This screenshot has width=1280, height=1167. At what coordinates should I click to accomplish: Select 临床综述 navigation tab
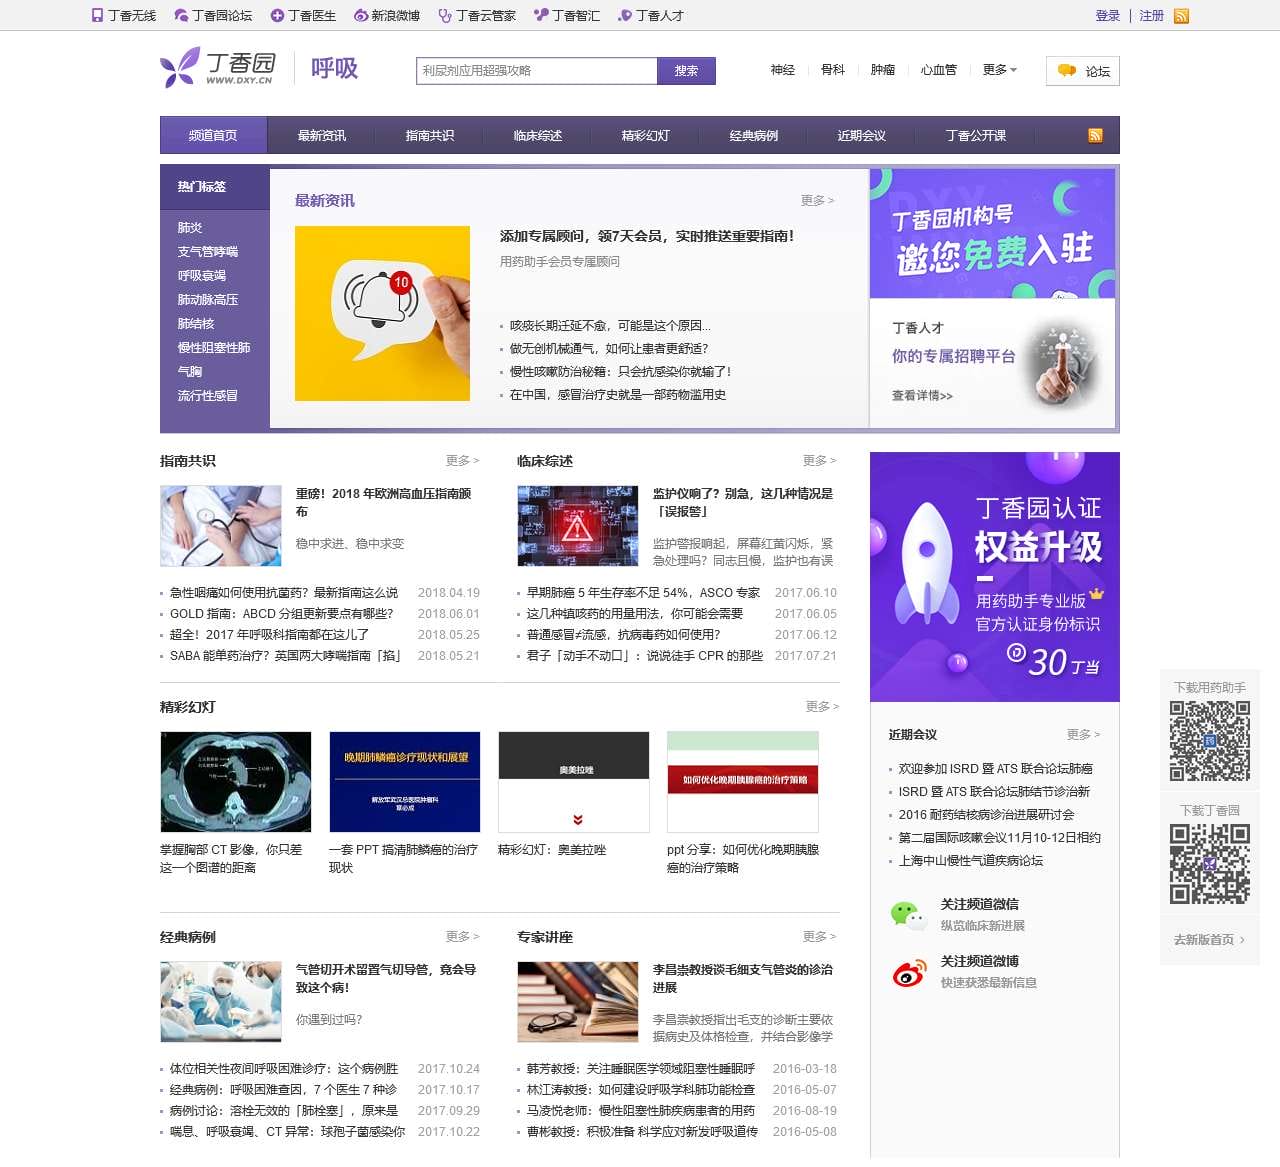pyautogui.click(x=538, y=135)
